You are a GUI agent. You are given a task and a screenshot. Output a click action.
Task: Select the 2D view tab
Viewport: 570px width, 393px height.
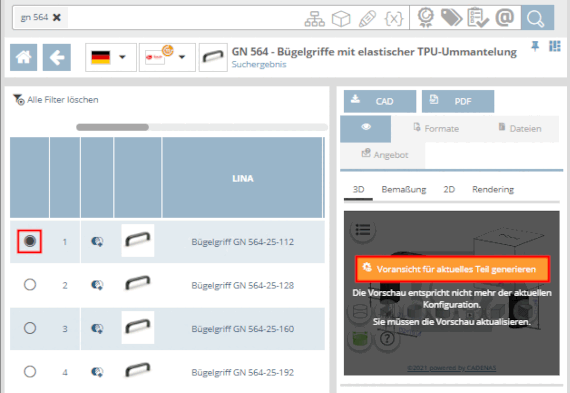449,189
